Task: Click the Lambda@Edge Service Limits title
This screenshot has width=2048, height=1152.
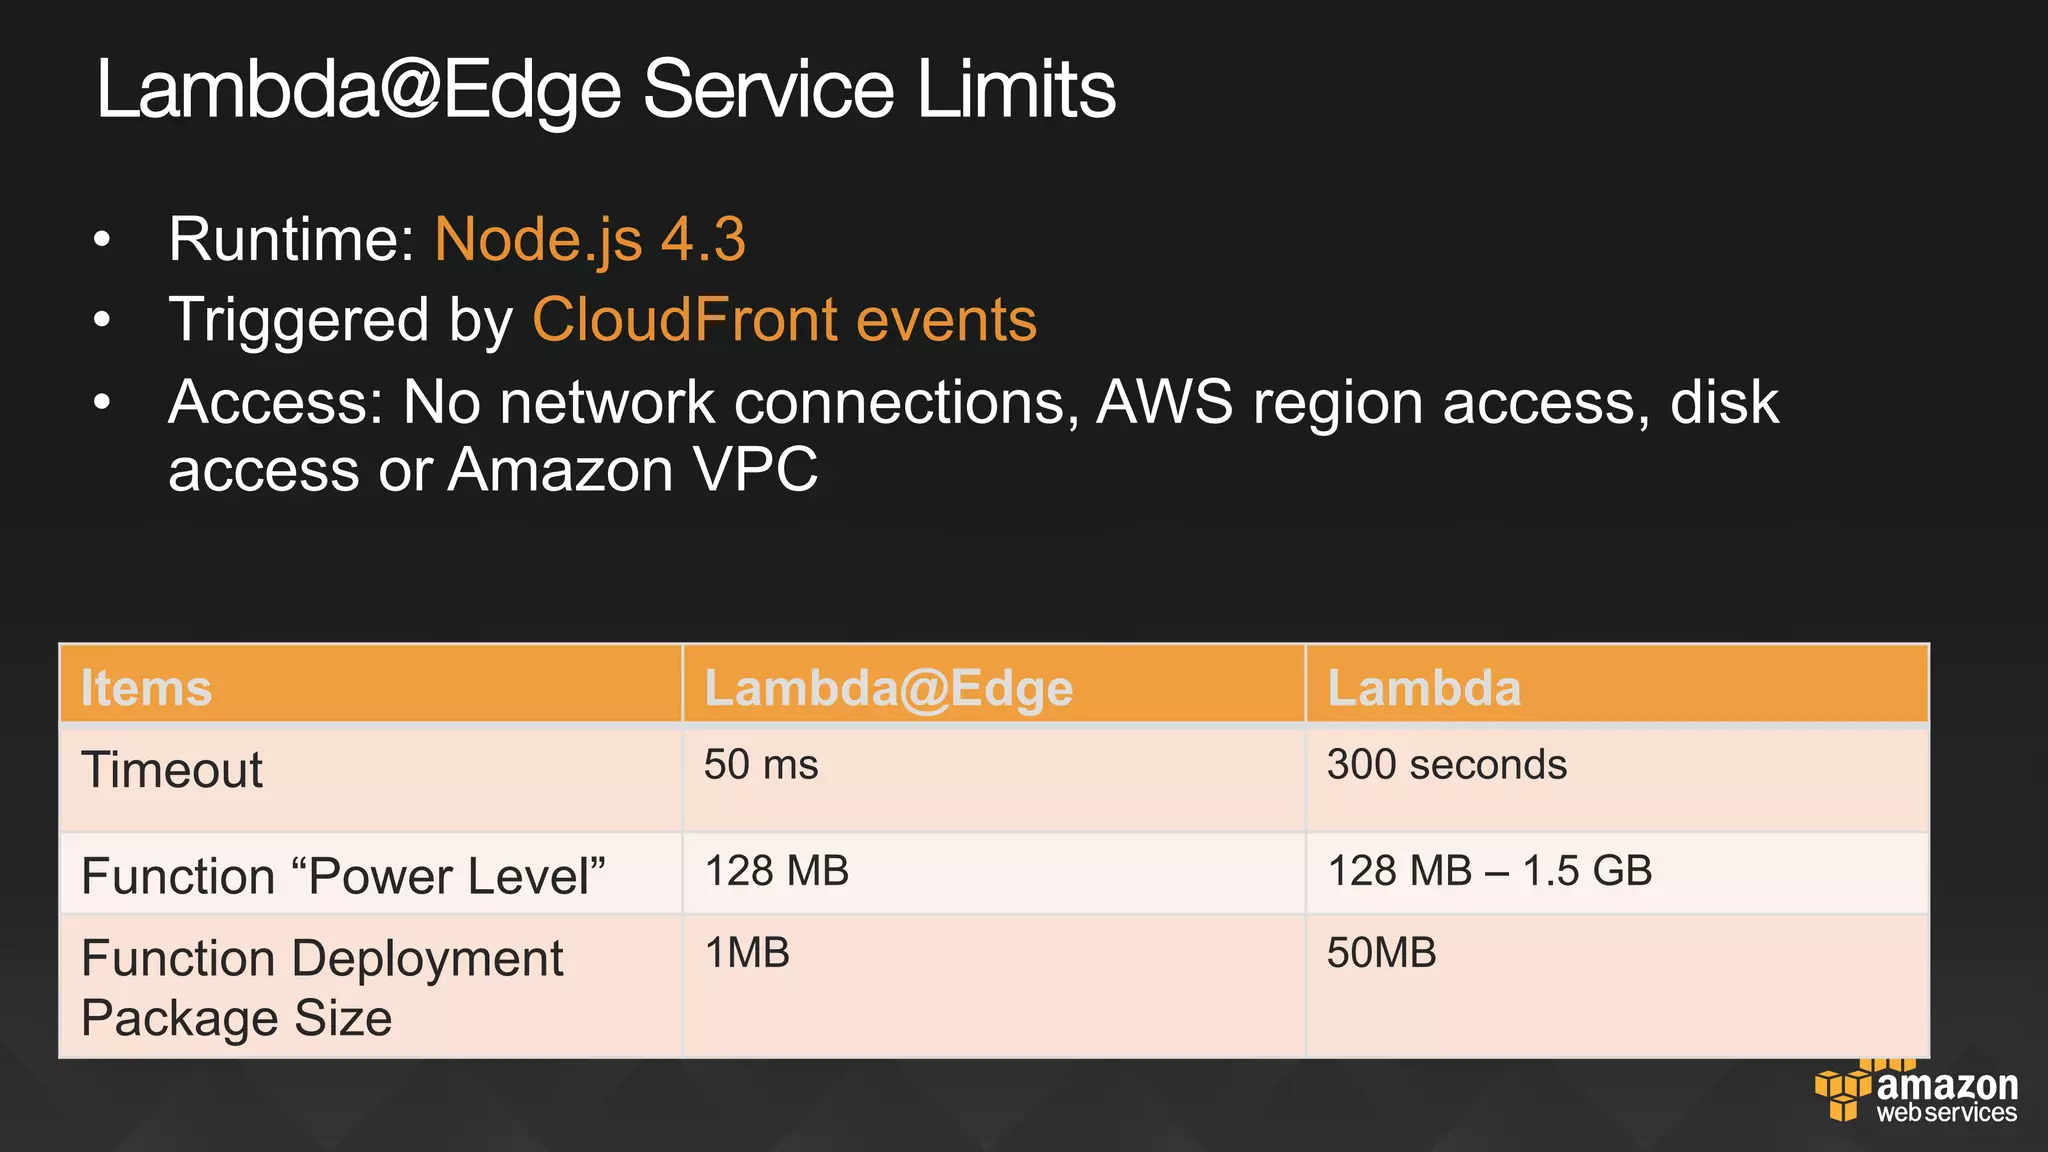Action: point(605,90)
